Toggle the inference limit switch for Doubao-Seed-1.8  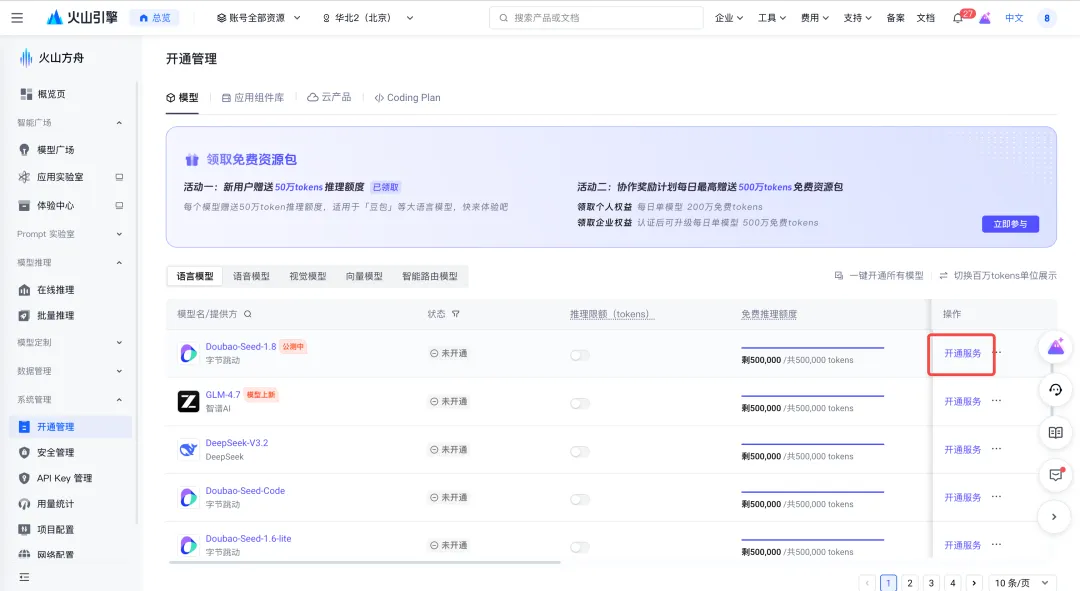580,355
